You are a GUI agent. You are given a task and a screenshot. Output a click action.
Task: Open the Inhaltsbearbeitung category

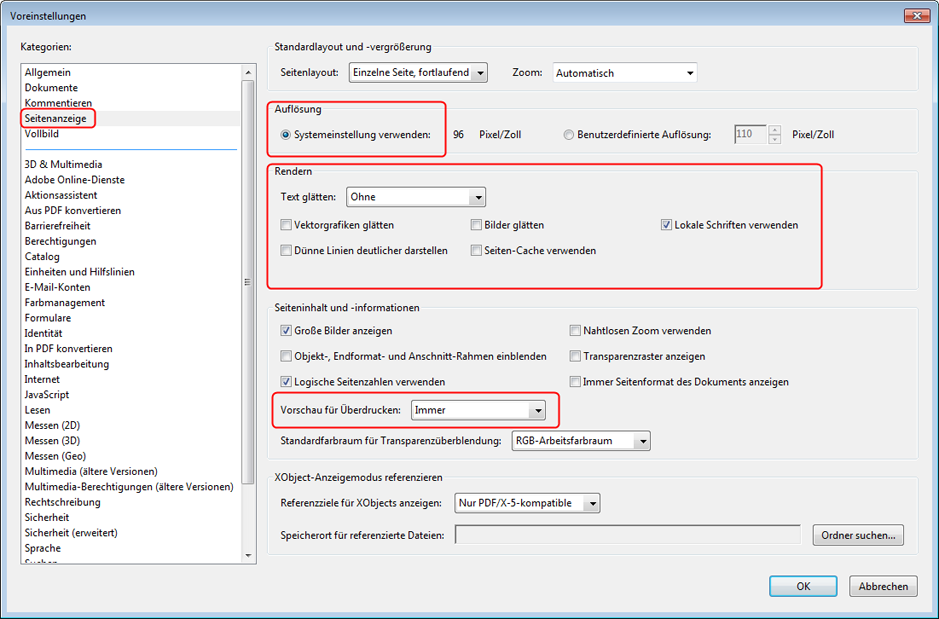(66, 364)
